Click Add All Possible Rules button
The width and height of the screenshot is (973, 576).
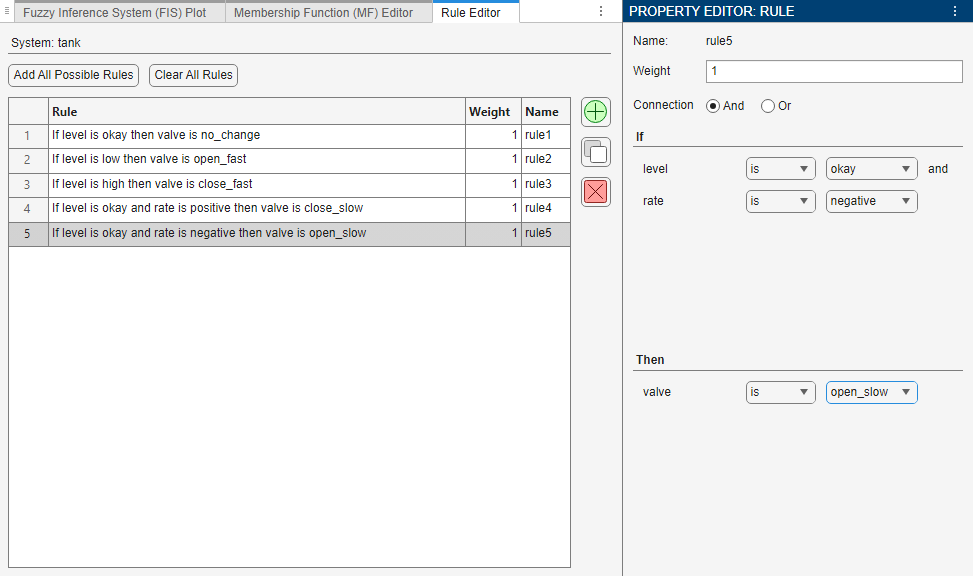click(x=74, y=75)
